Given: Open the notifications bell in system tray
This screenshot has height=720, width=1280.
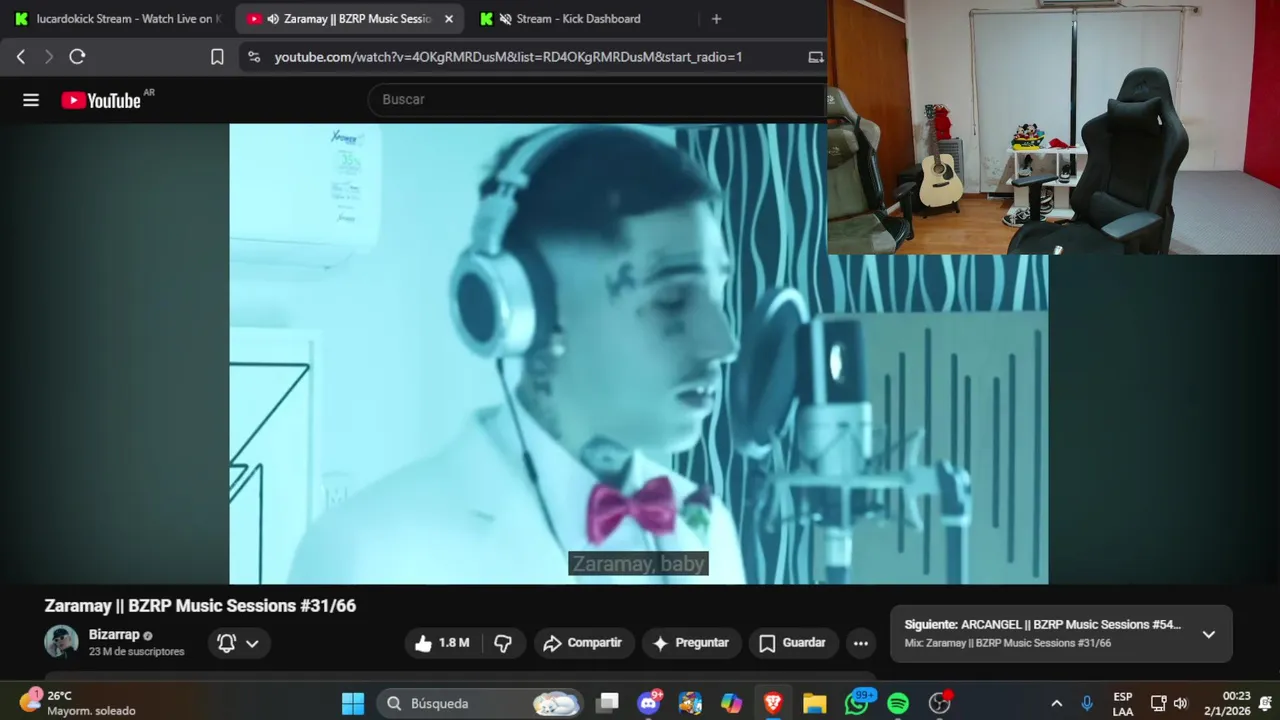Looking at the screenshot, I should 1266,704.
